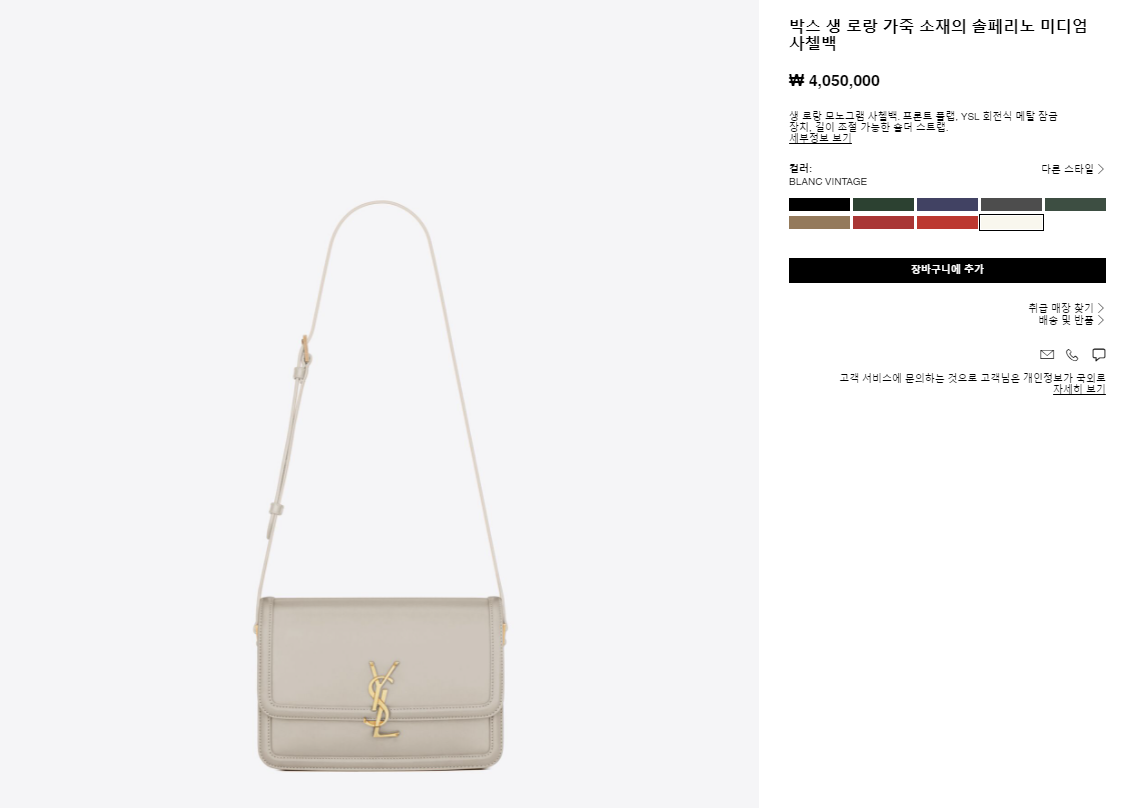Screen dimensions: 1127x808
Task: Open the live chat bubble icon
Action: pos(1098,354)
